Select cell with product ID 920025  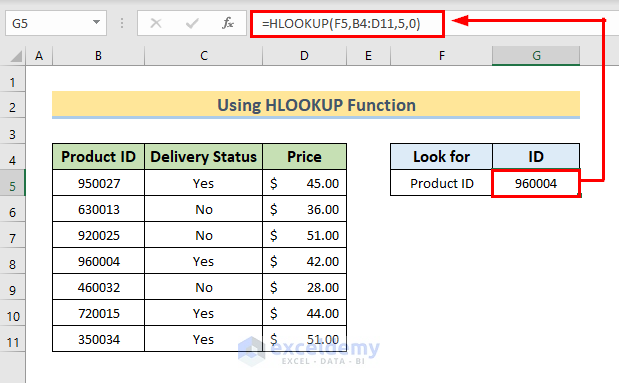point(98,235)
